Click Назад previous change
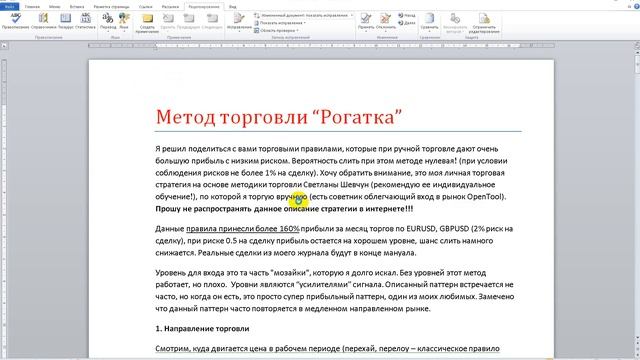This screenshot has height=360, width=640. pyautogui.click(x=407, y=15)
